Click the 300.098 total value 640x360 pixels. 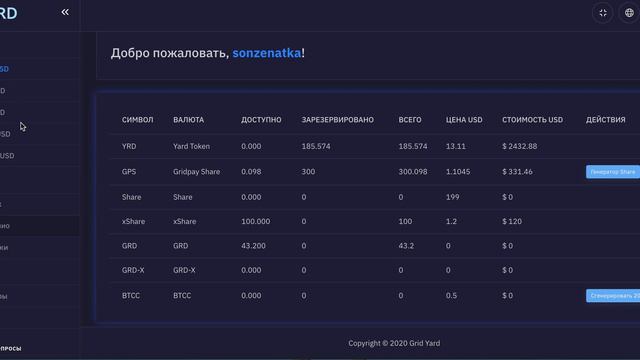click(x=413, y=172)
